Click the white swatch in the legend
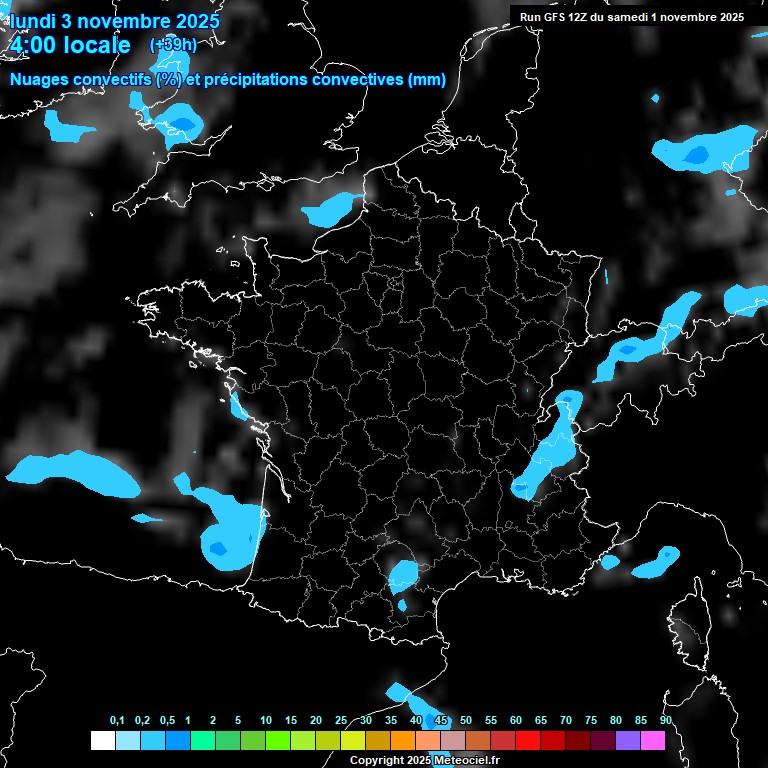Screen dimensions: 768x768 103,740
